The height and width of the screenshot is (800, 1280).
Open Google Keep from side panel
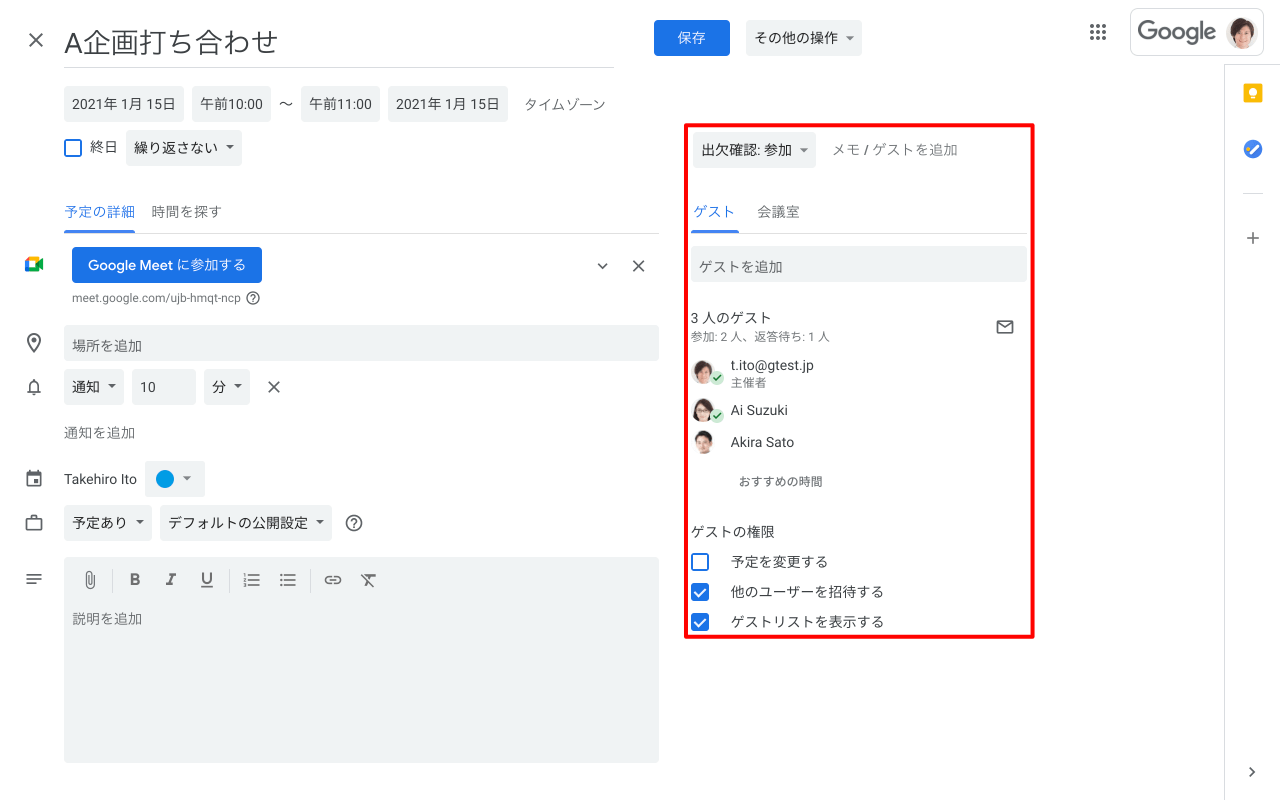pos(1252,93)
